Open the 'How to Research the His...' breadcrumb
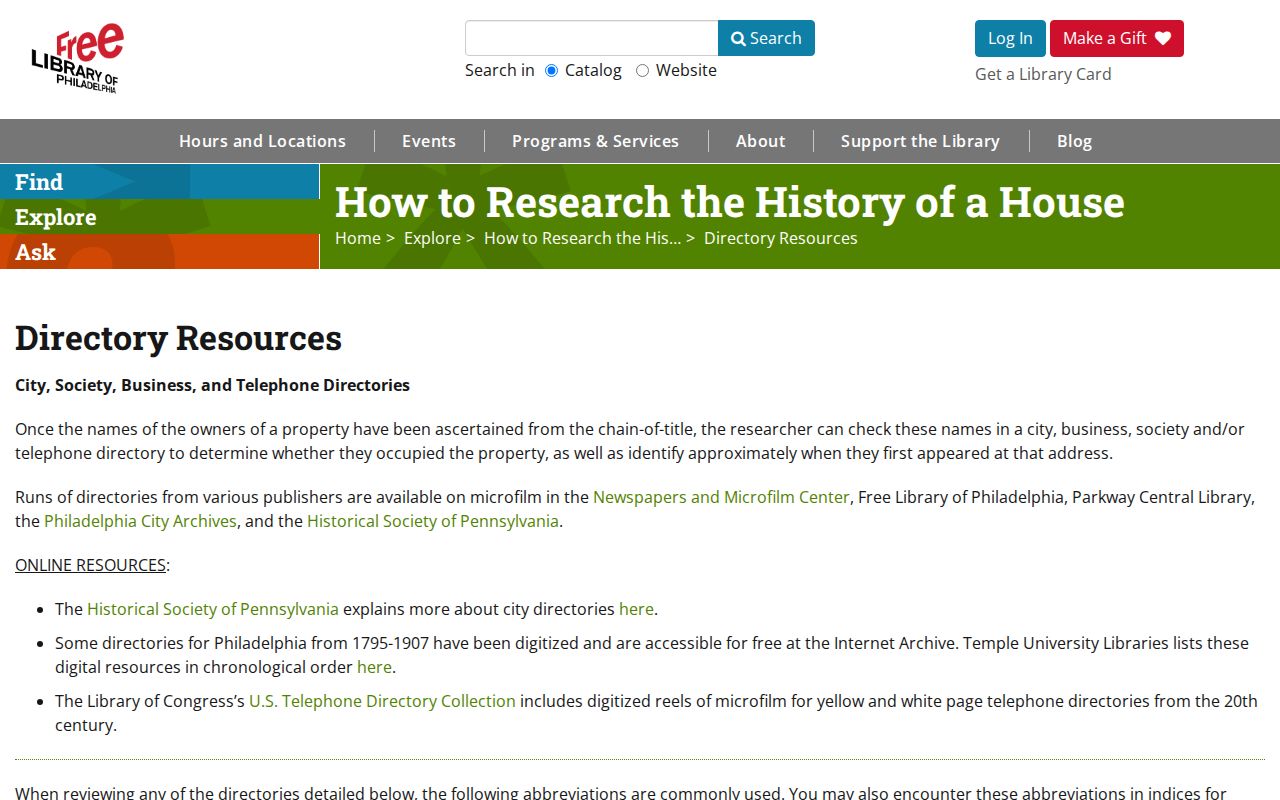Image resolution: width=1280 pixels, height=800 pixels. point(582,238)
